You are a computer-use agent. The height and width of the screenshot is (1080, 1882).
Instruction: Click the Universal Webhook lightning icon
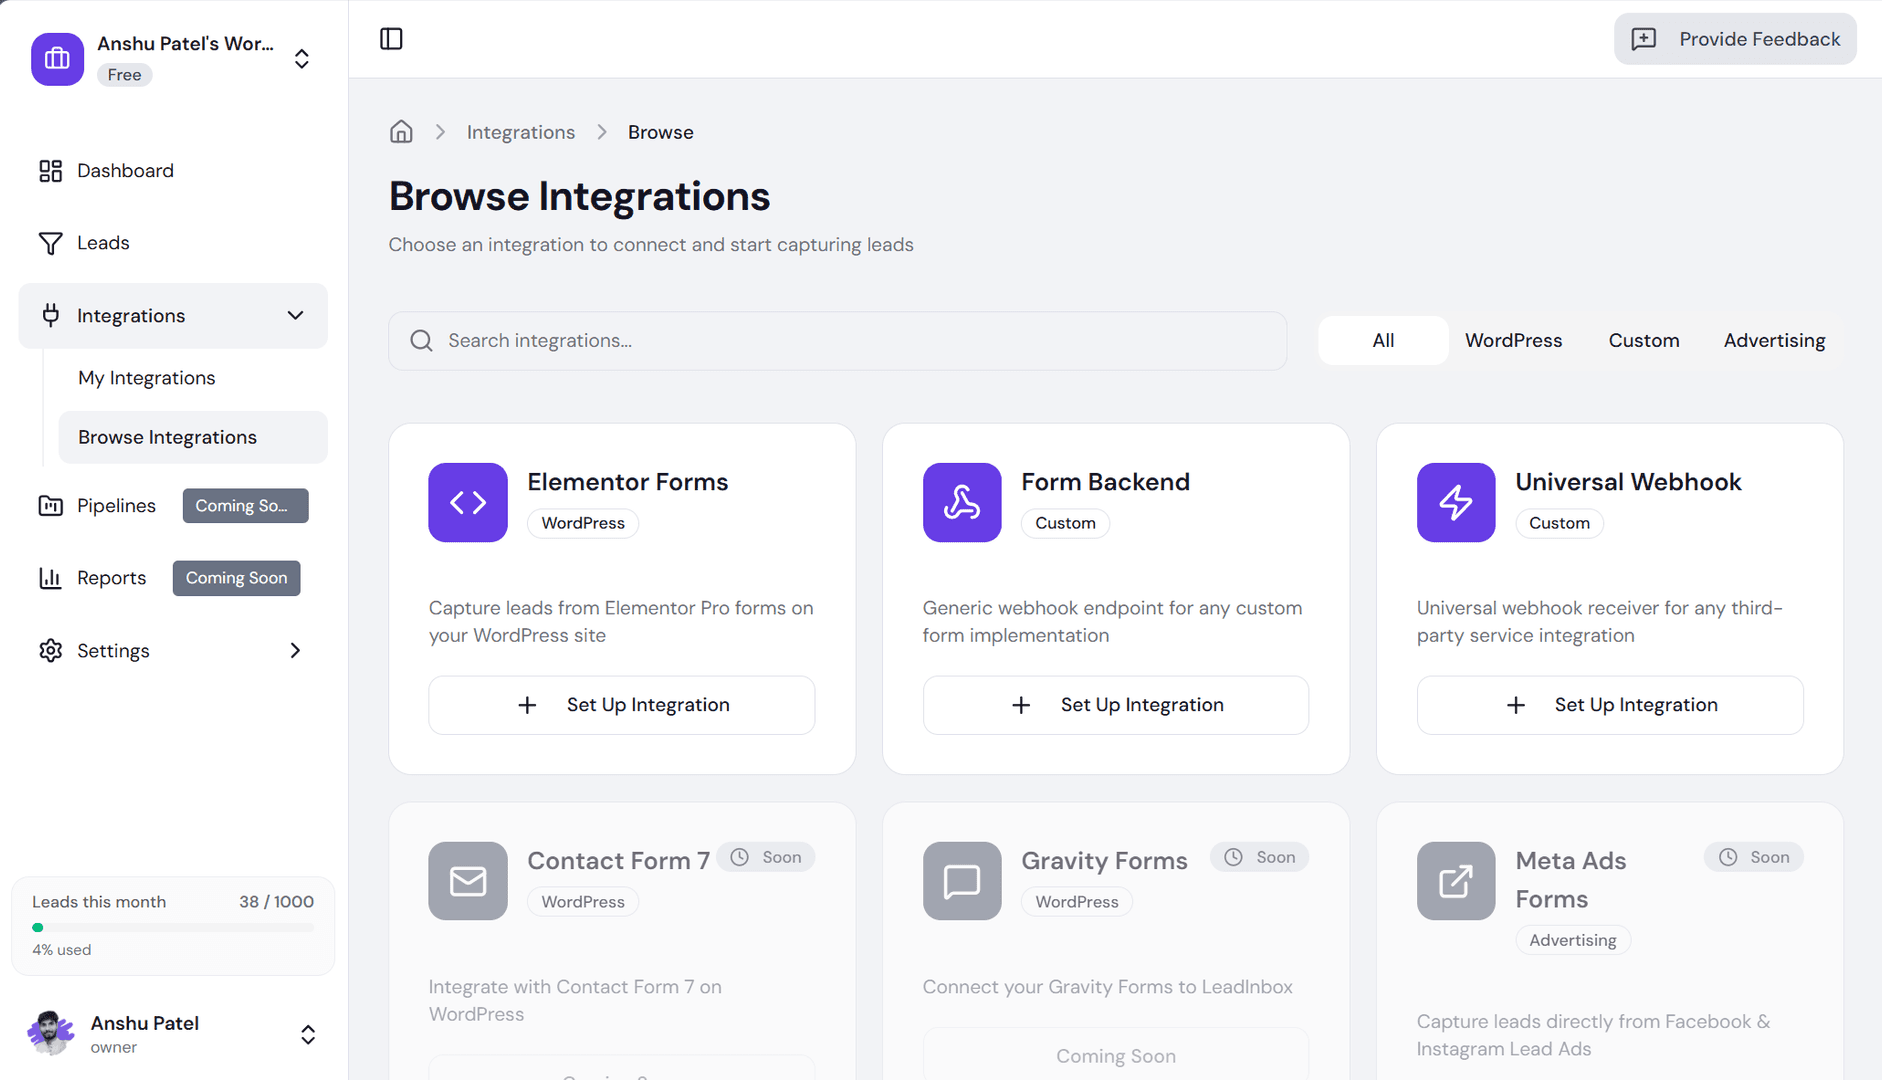pyautogui.click(x=1456, y=502)
